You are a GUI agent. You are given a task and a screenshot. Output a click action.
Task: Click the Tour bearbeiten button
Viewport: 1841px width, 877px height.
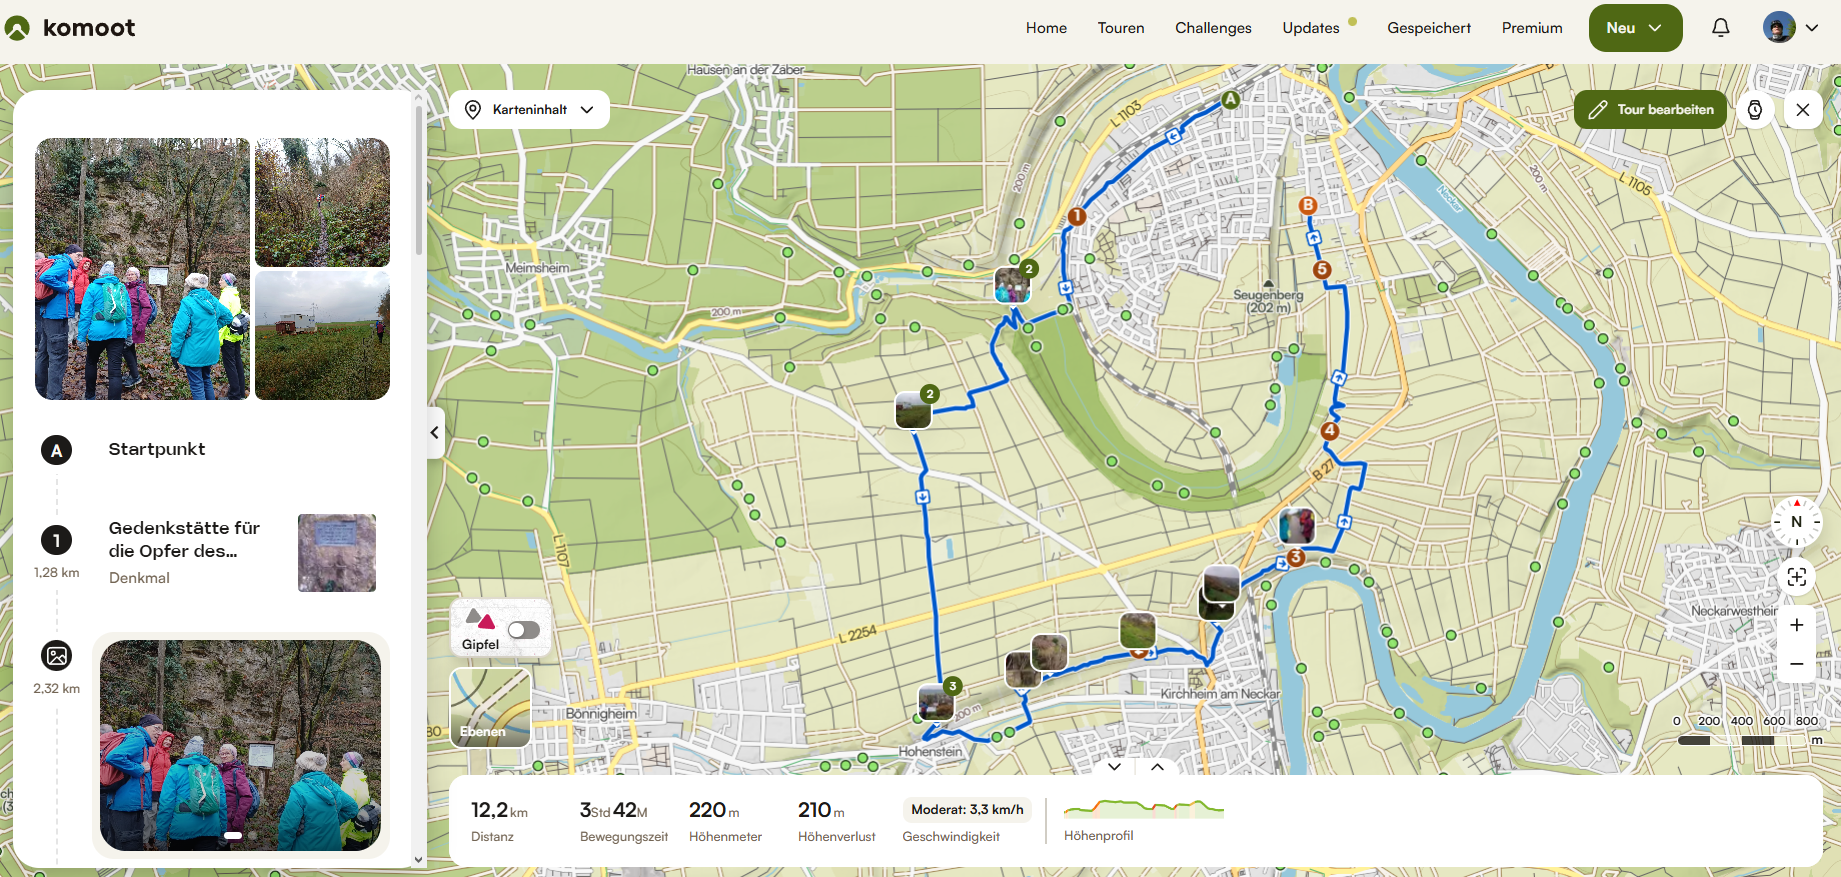(1651, 110)
